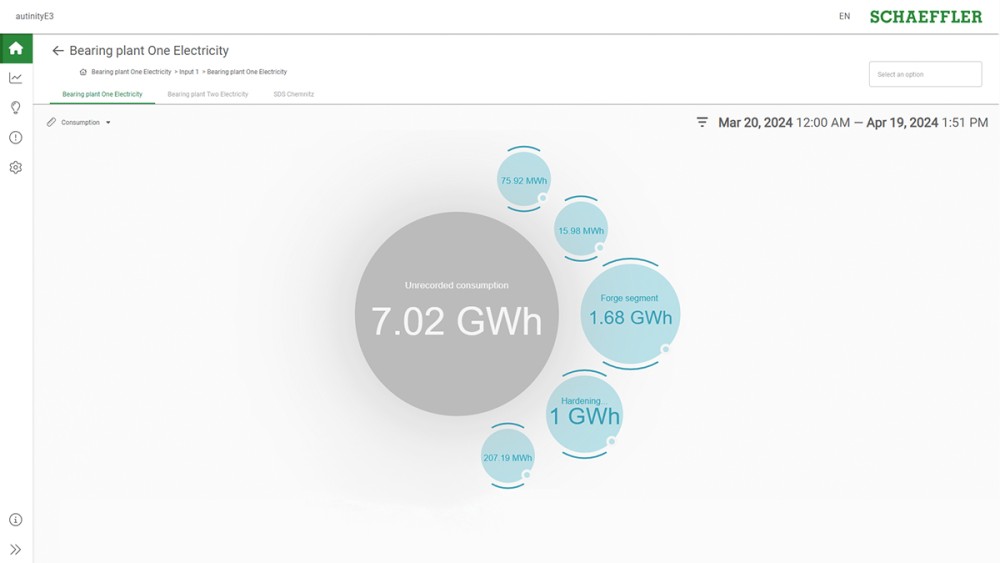Click the Forge segment 1.68 GWh bubble
The width and height of the screenshot is (1000, 563).
pyautogui.click(x=630, y=313)
